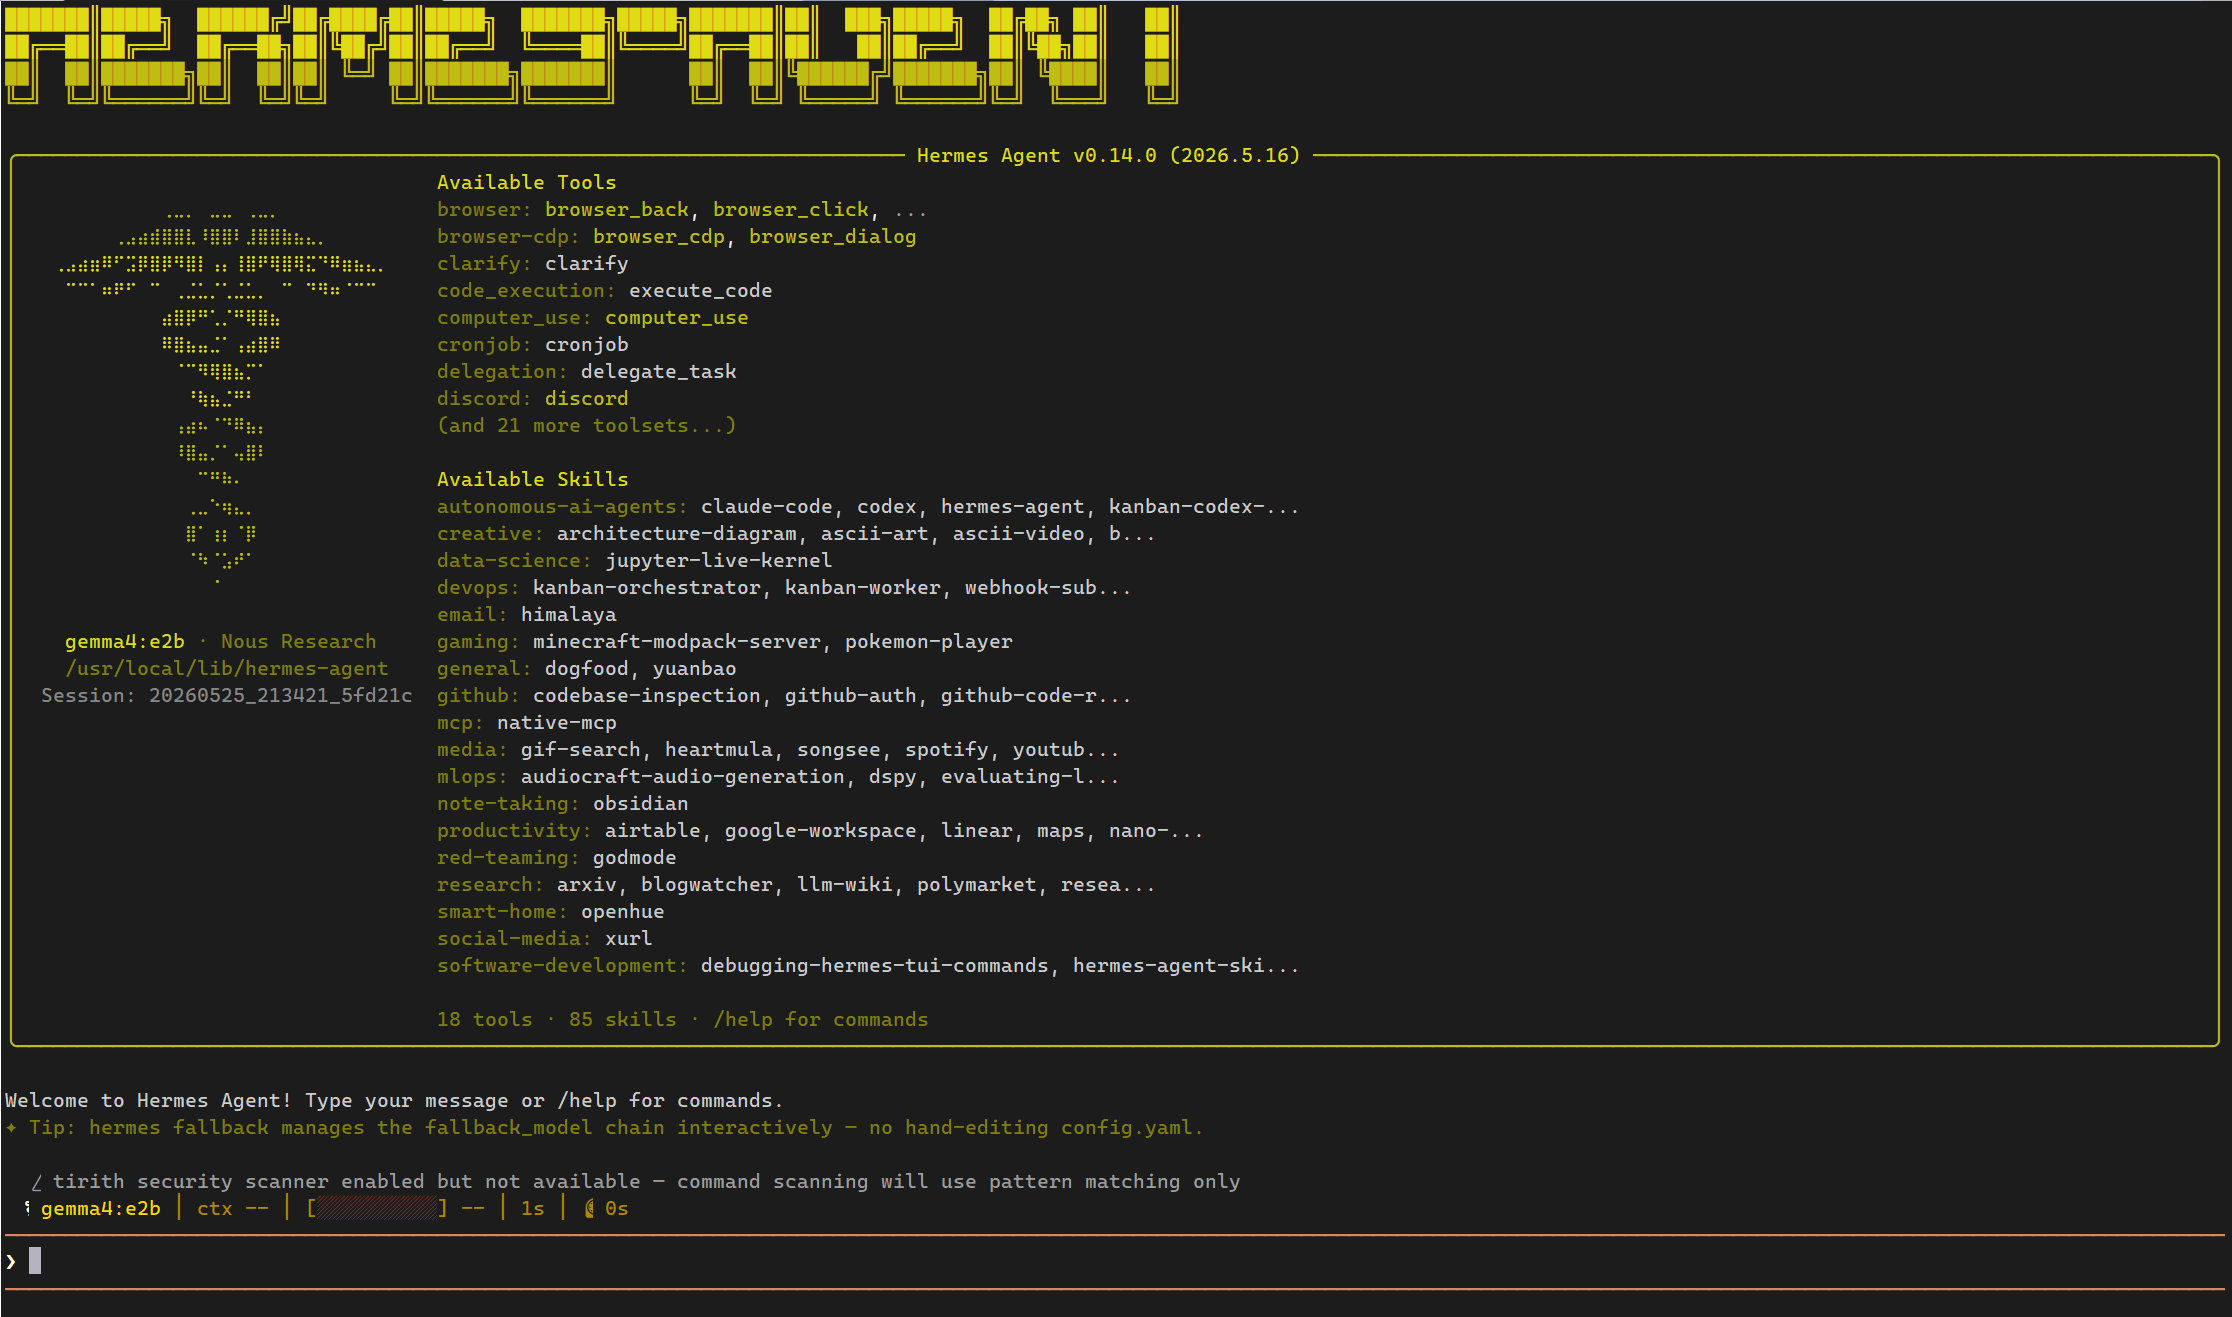Click the "1s" timer in status bar
Screen dimensions: 2232x1317
533,1208
